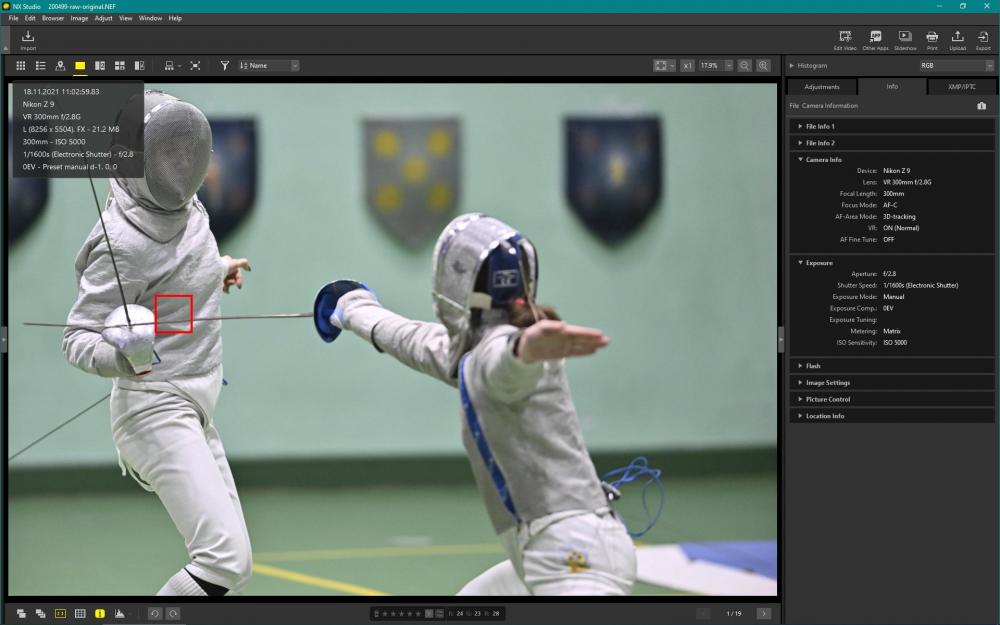Click the Import icon
The height and width of the screenshot is (625, 1000).
(x=28, y=40)
